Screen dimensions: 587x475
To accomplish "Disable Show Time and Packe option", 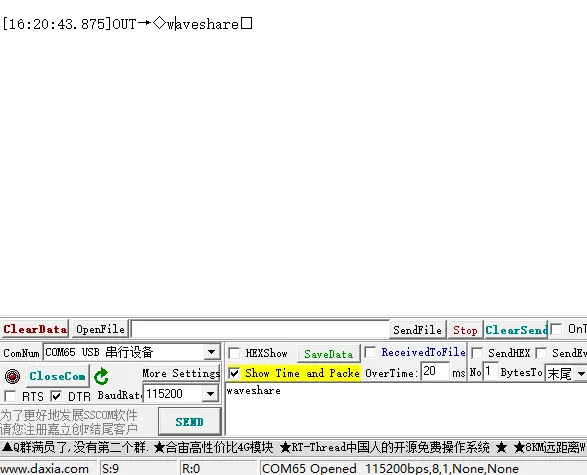I will click(x=234, y=373).
